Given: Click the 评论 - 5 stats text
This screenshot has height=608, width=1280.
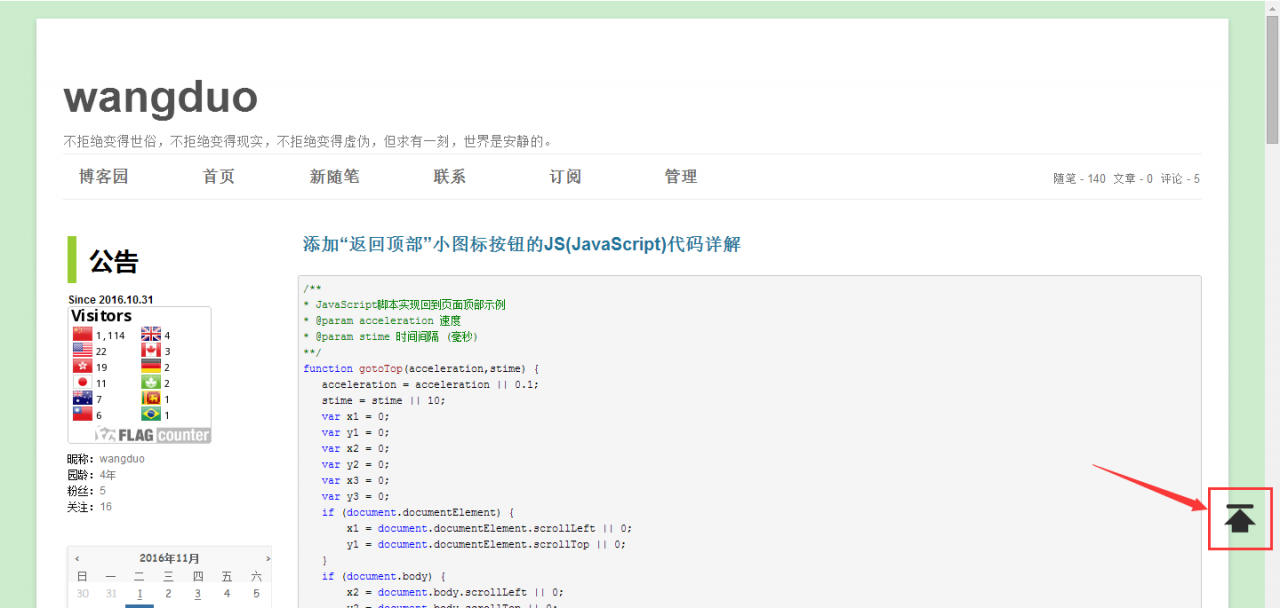Looking at the screenshot, I should (1180, 179).
